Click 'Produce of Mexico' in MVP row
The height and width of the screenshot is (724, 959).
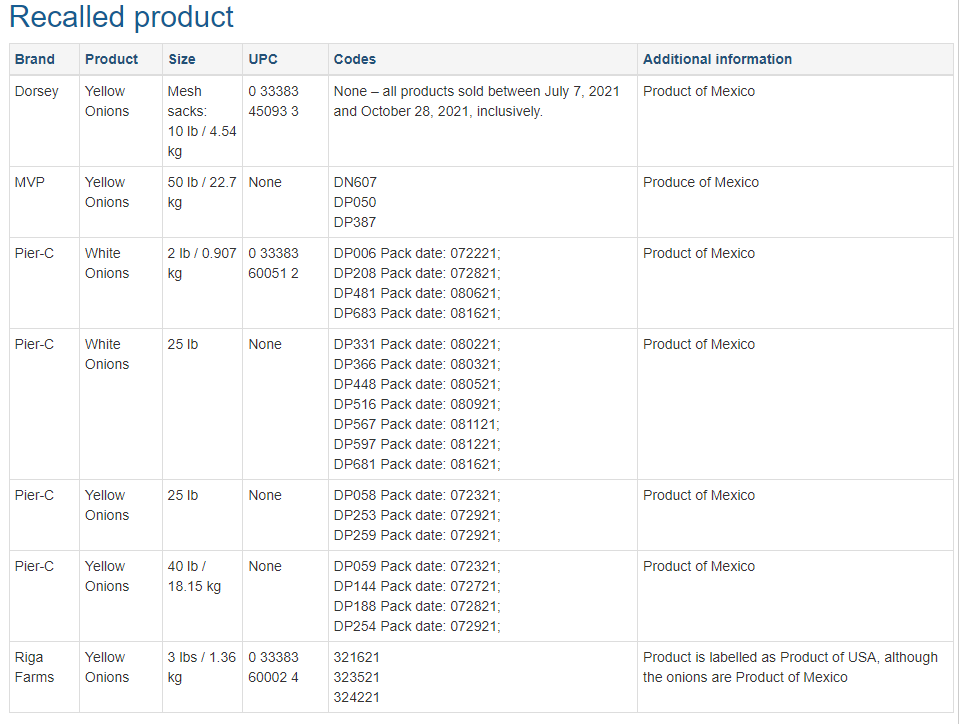701,182
